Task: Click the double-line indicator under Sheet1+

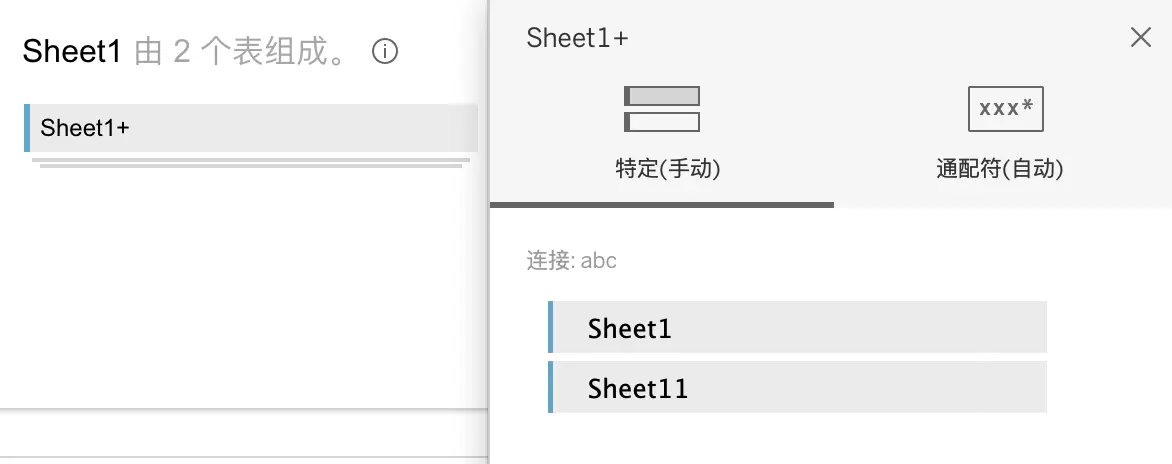Action: pyautogui.click(x=250, y=162)
